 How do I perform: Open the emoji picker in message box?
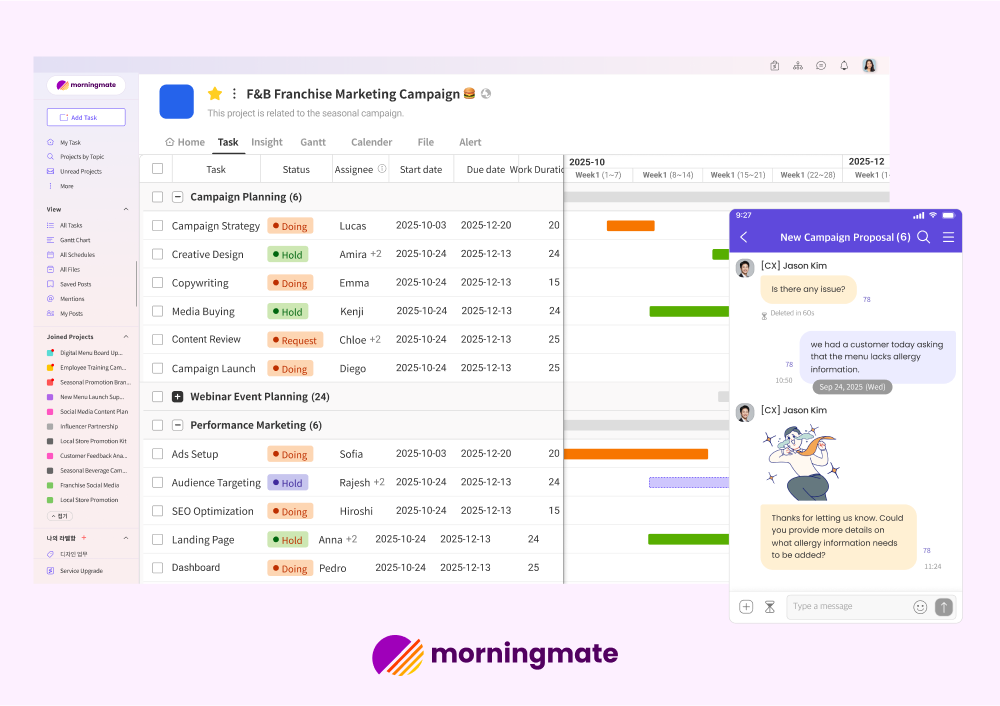(x=920, y=607)
